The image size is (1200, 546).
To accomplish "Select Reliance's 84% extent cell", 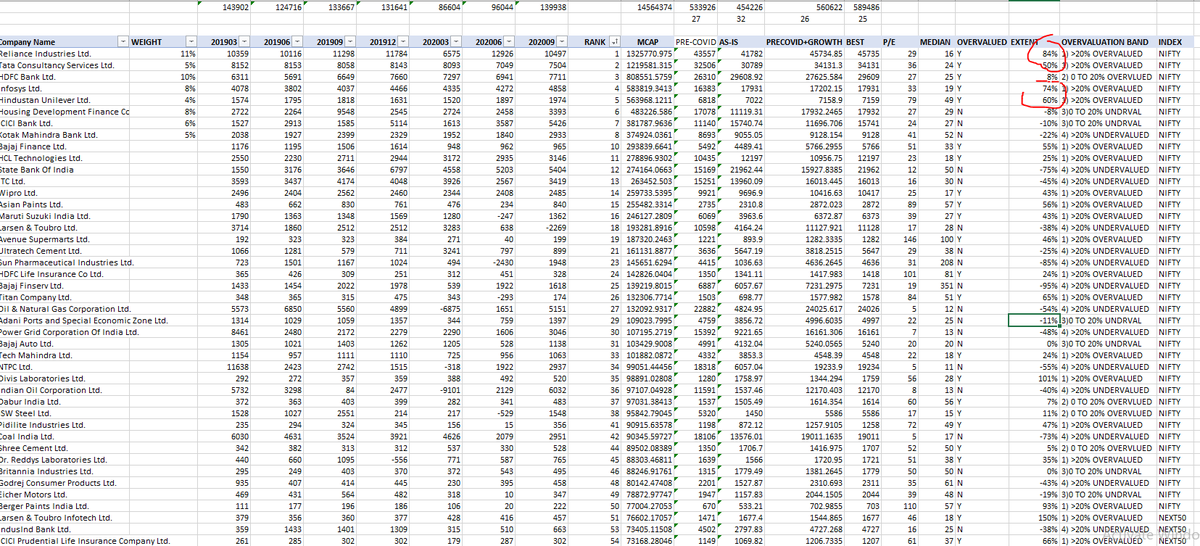I will point(1034,52).
